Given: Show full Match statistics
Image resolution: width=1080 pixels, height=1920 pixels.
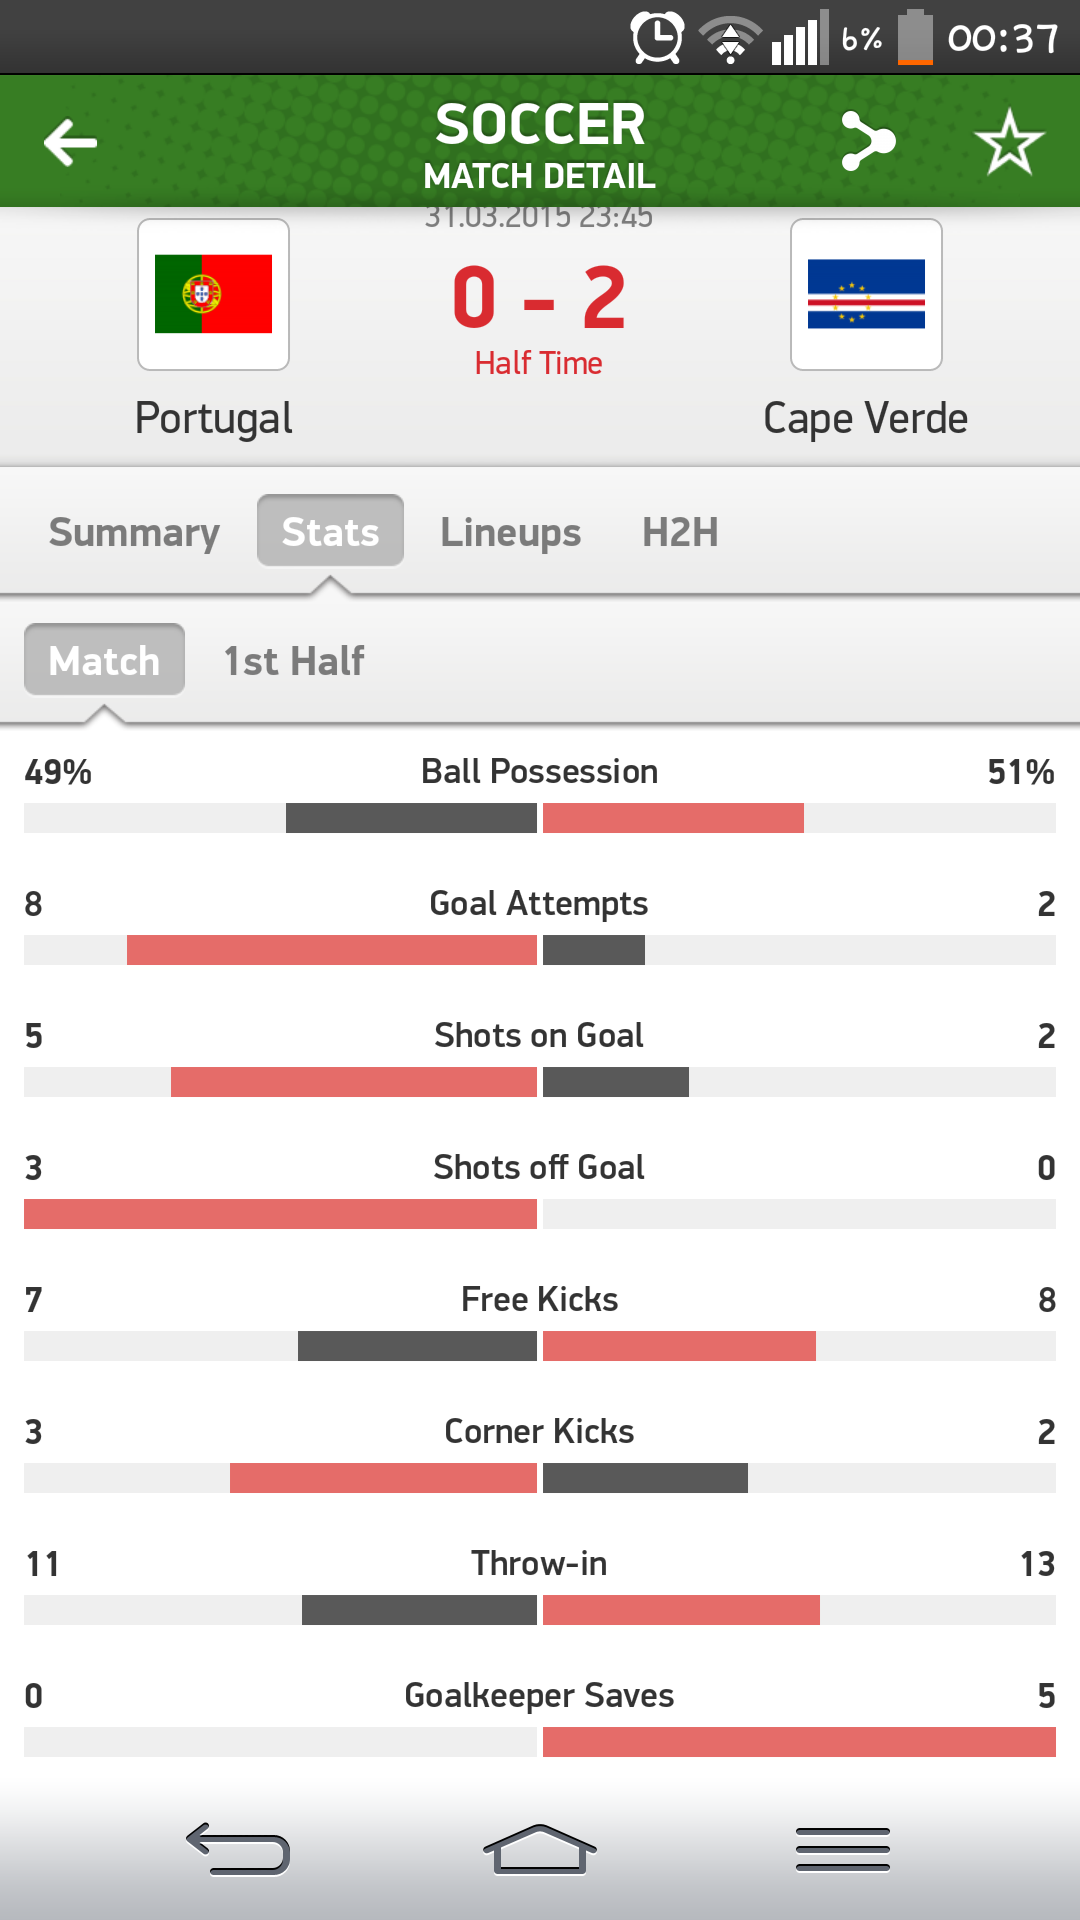Looking at the screenshot, I should point(104,660).
